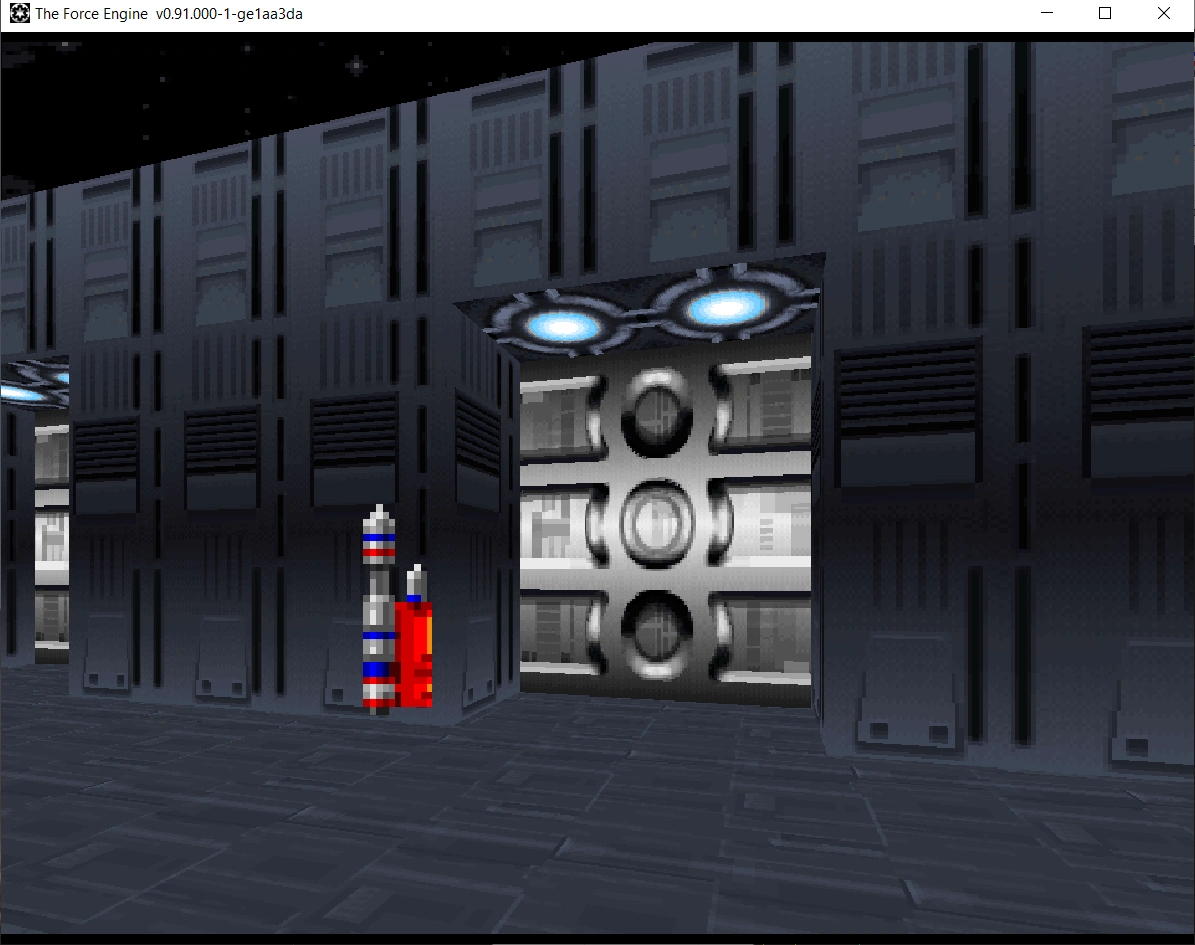1195x945 pixels.
Task: Click The Force Engine app icon in title bar
Action: point(20,13)
